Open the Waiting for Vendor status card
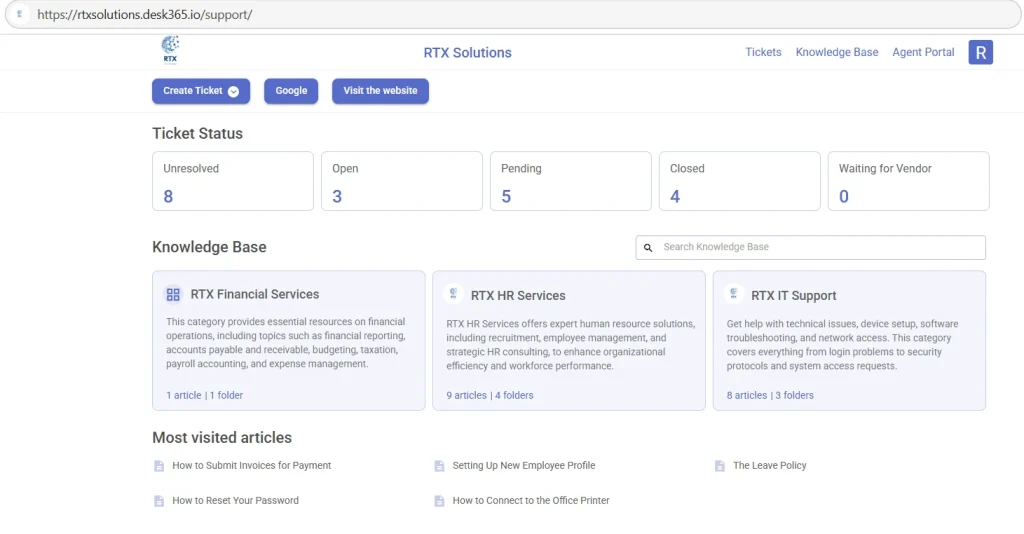 pos(908,181)
